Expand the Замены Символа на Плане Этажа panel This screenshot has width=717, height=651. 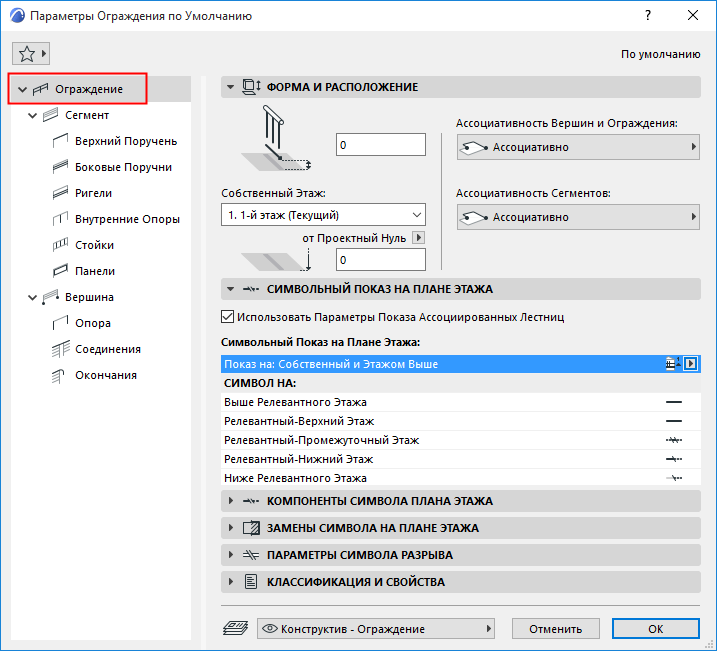click(230, 528)
